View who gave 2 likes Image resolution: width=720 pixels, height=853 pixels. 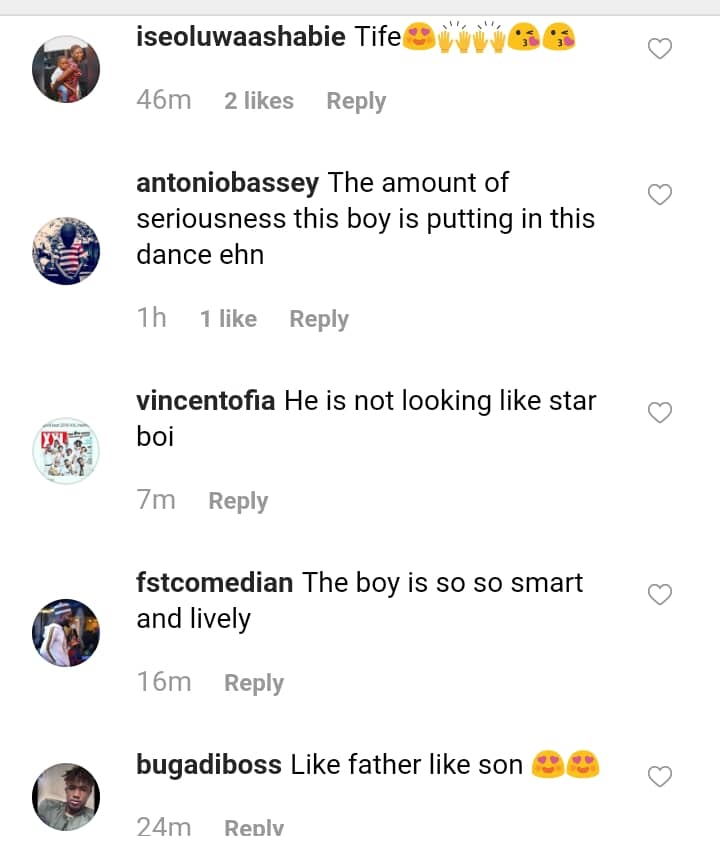259,101
